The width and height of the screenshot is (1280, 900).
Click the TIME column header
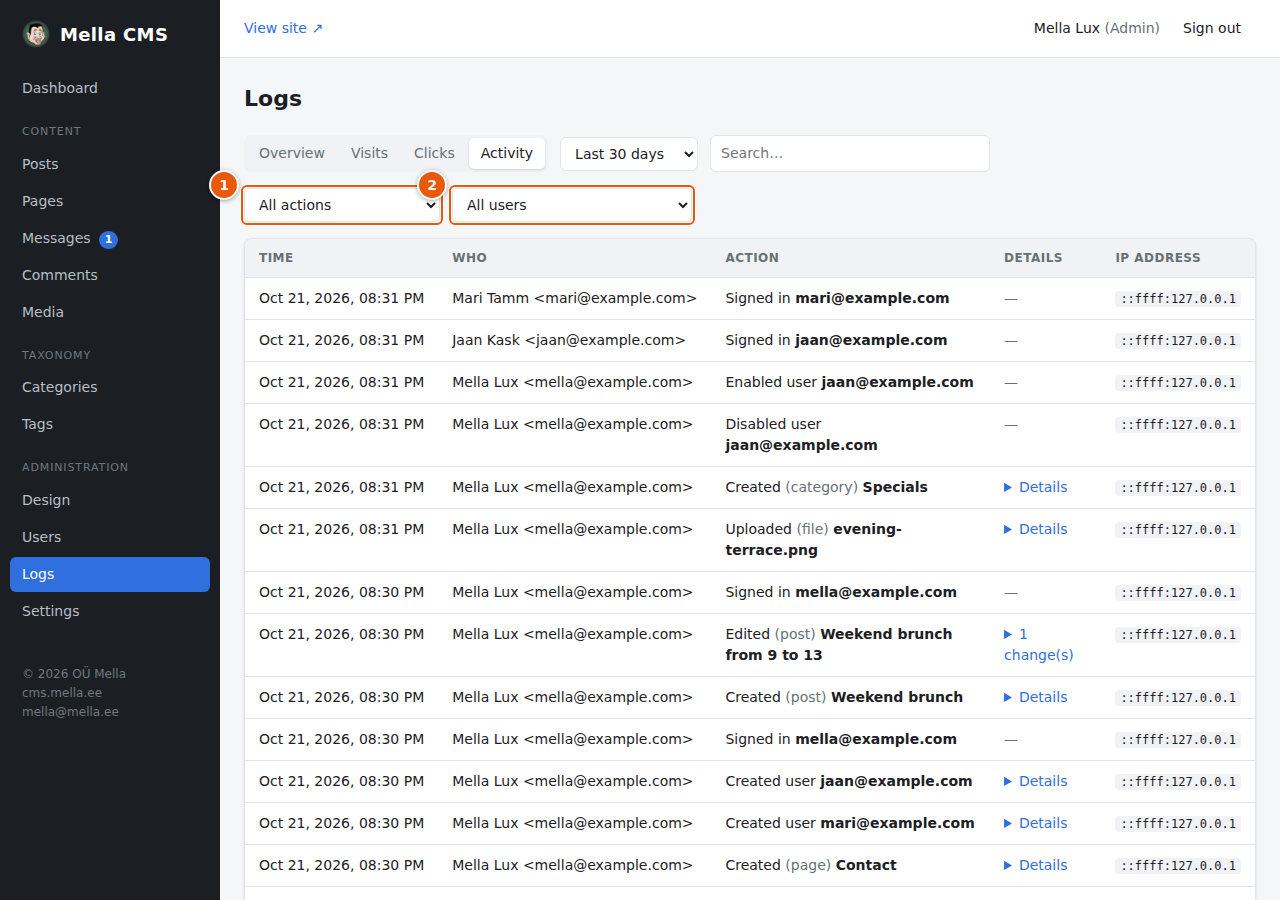click(x=276, y=258)
